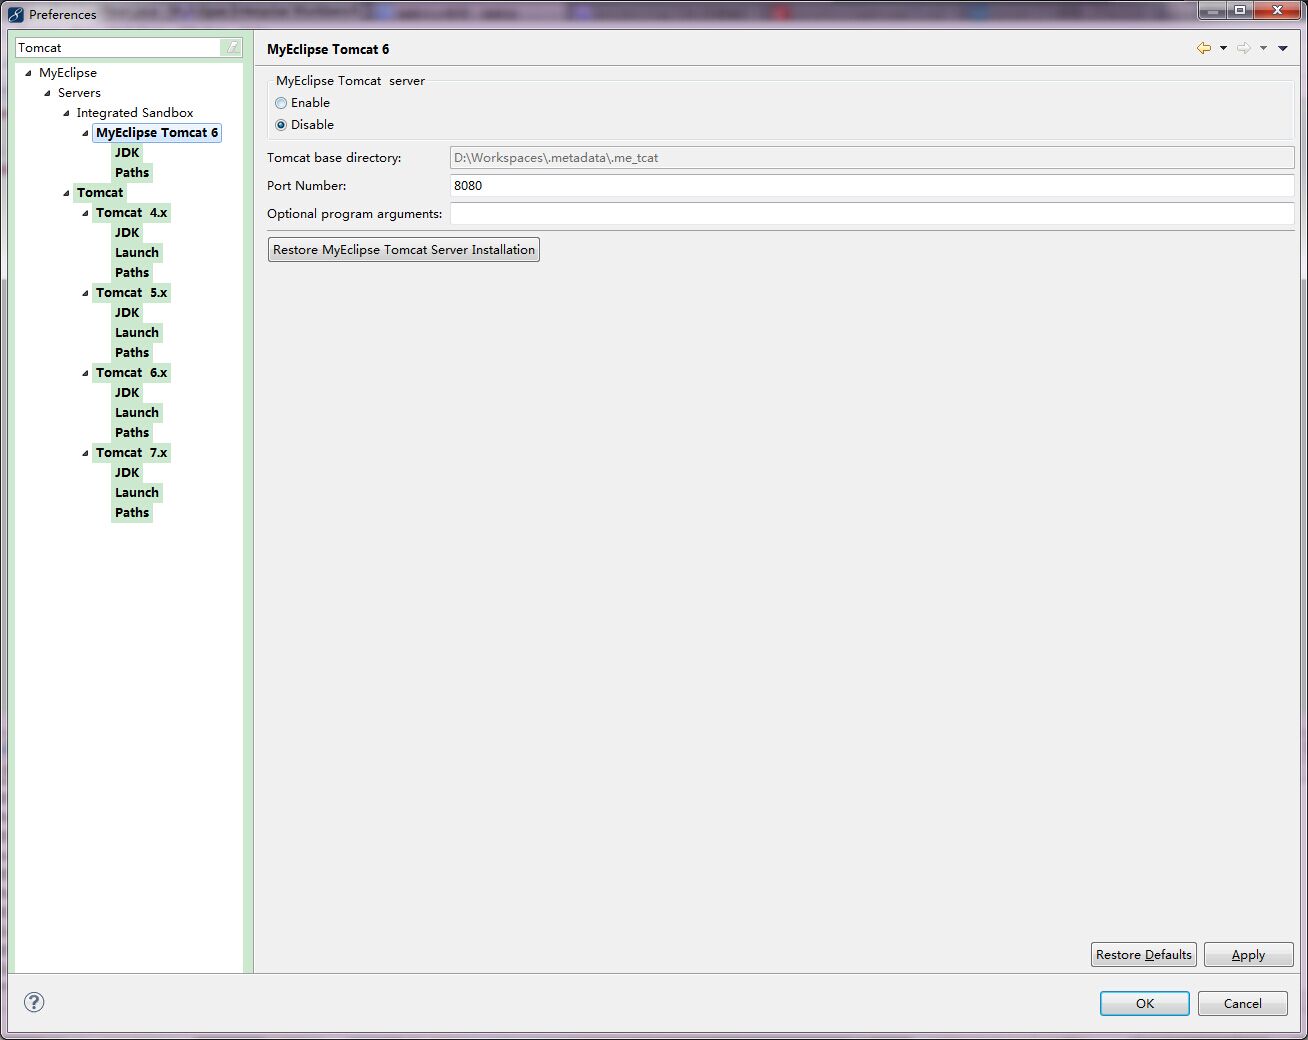Screen dimensions: 1308x1040
Task: Collapse the Tomcat 6.x node
Action: 85,373
